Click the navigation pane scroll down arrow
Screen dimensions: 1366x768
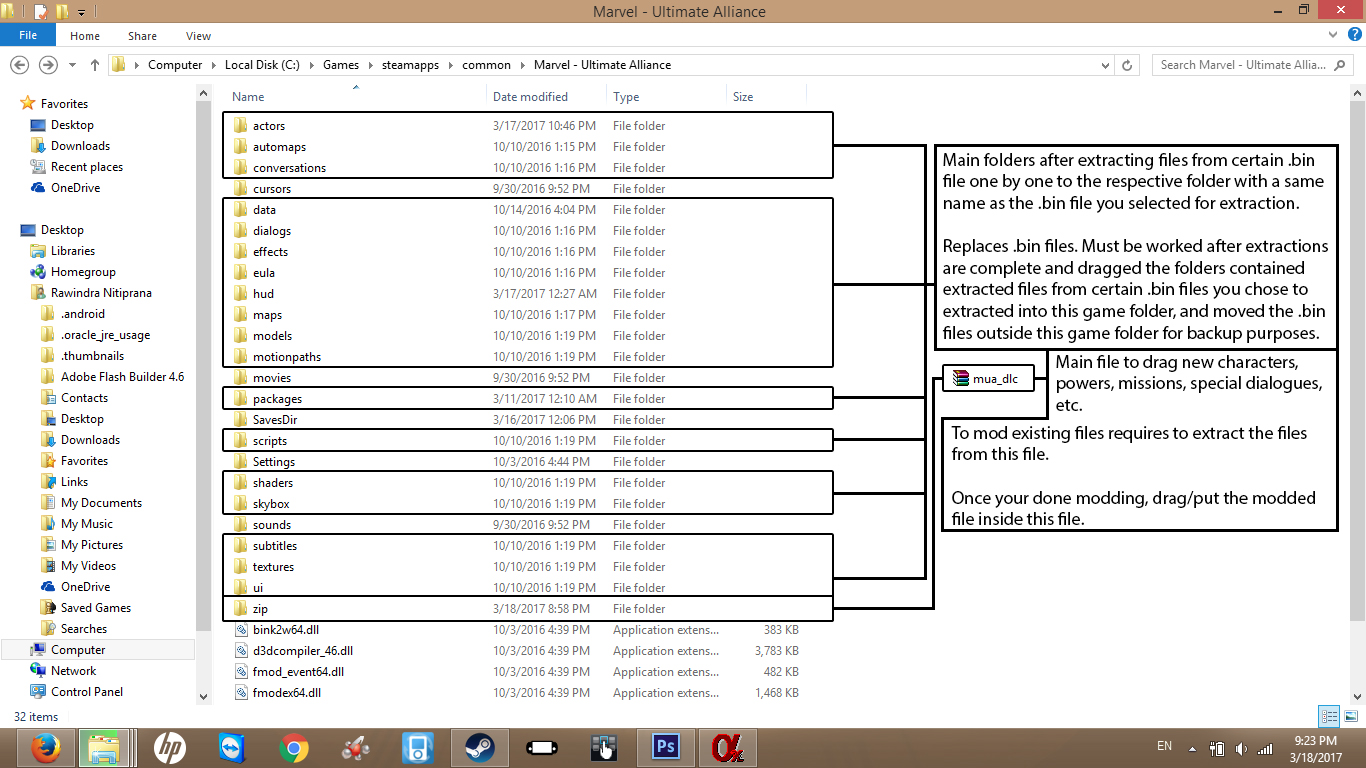204,697
